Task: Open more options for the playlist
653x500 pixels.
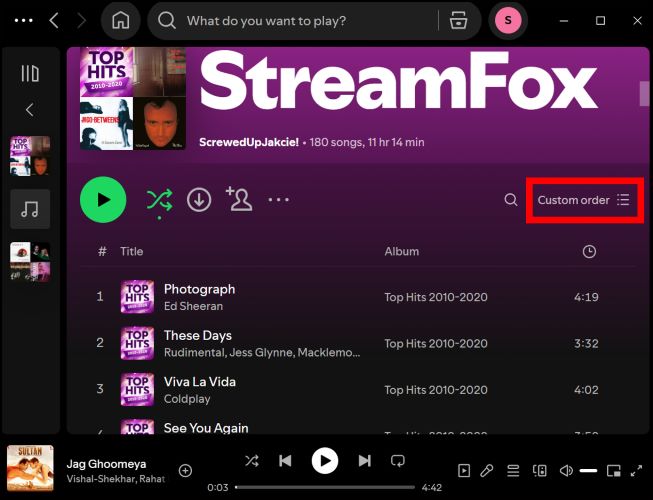Action: [279, 200]
